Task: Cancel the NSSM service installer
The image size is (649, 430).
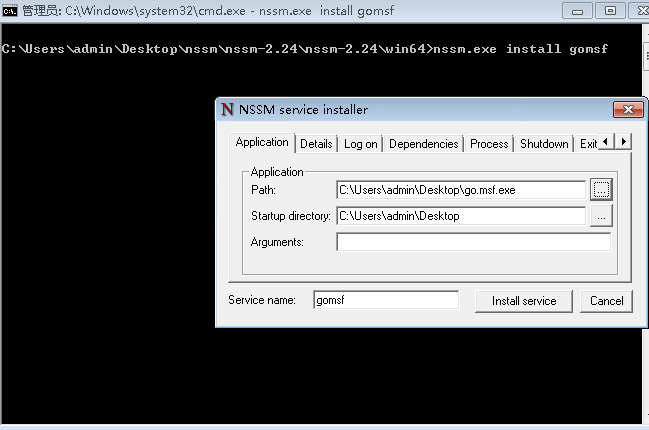Action: click(606, 301)
